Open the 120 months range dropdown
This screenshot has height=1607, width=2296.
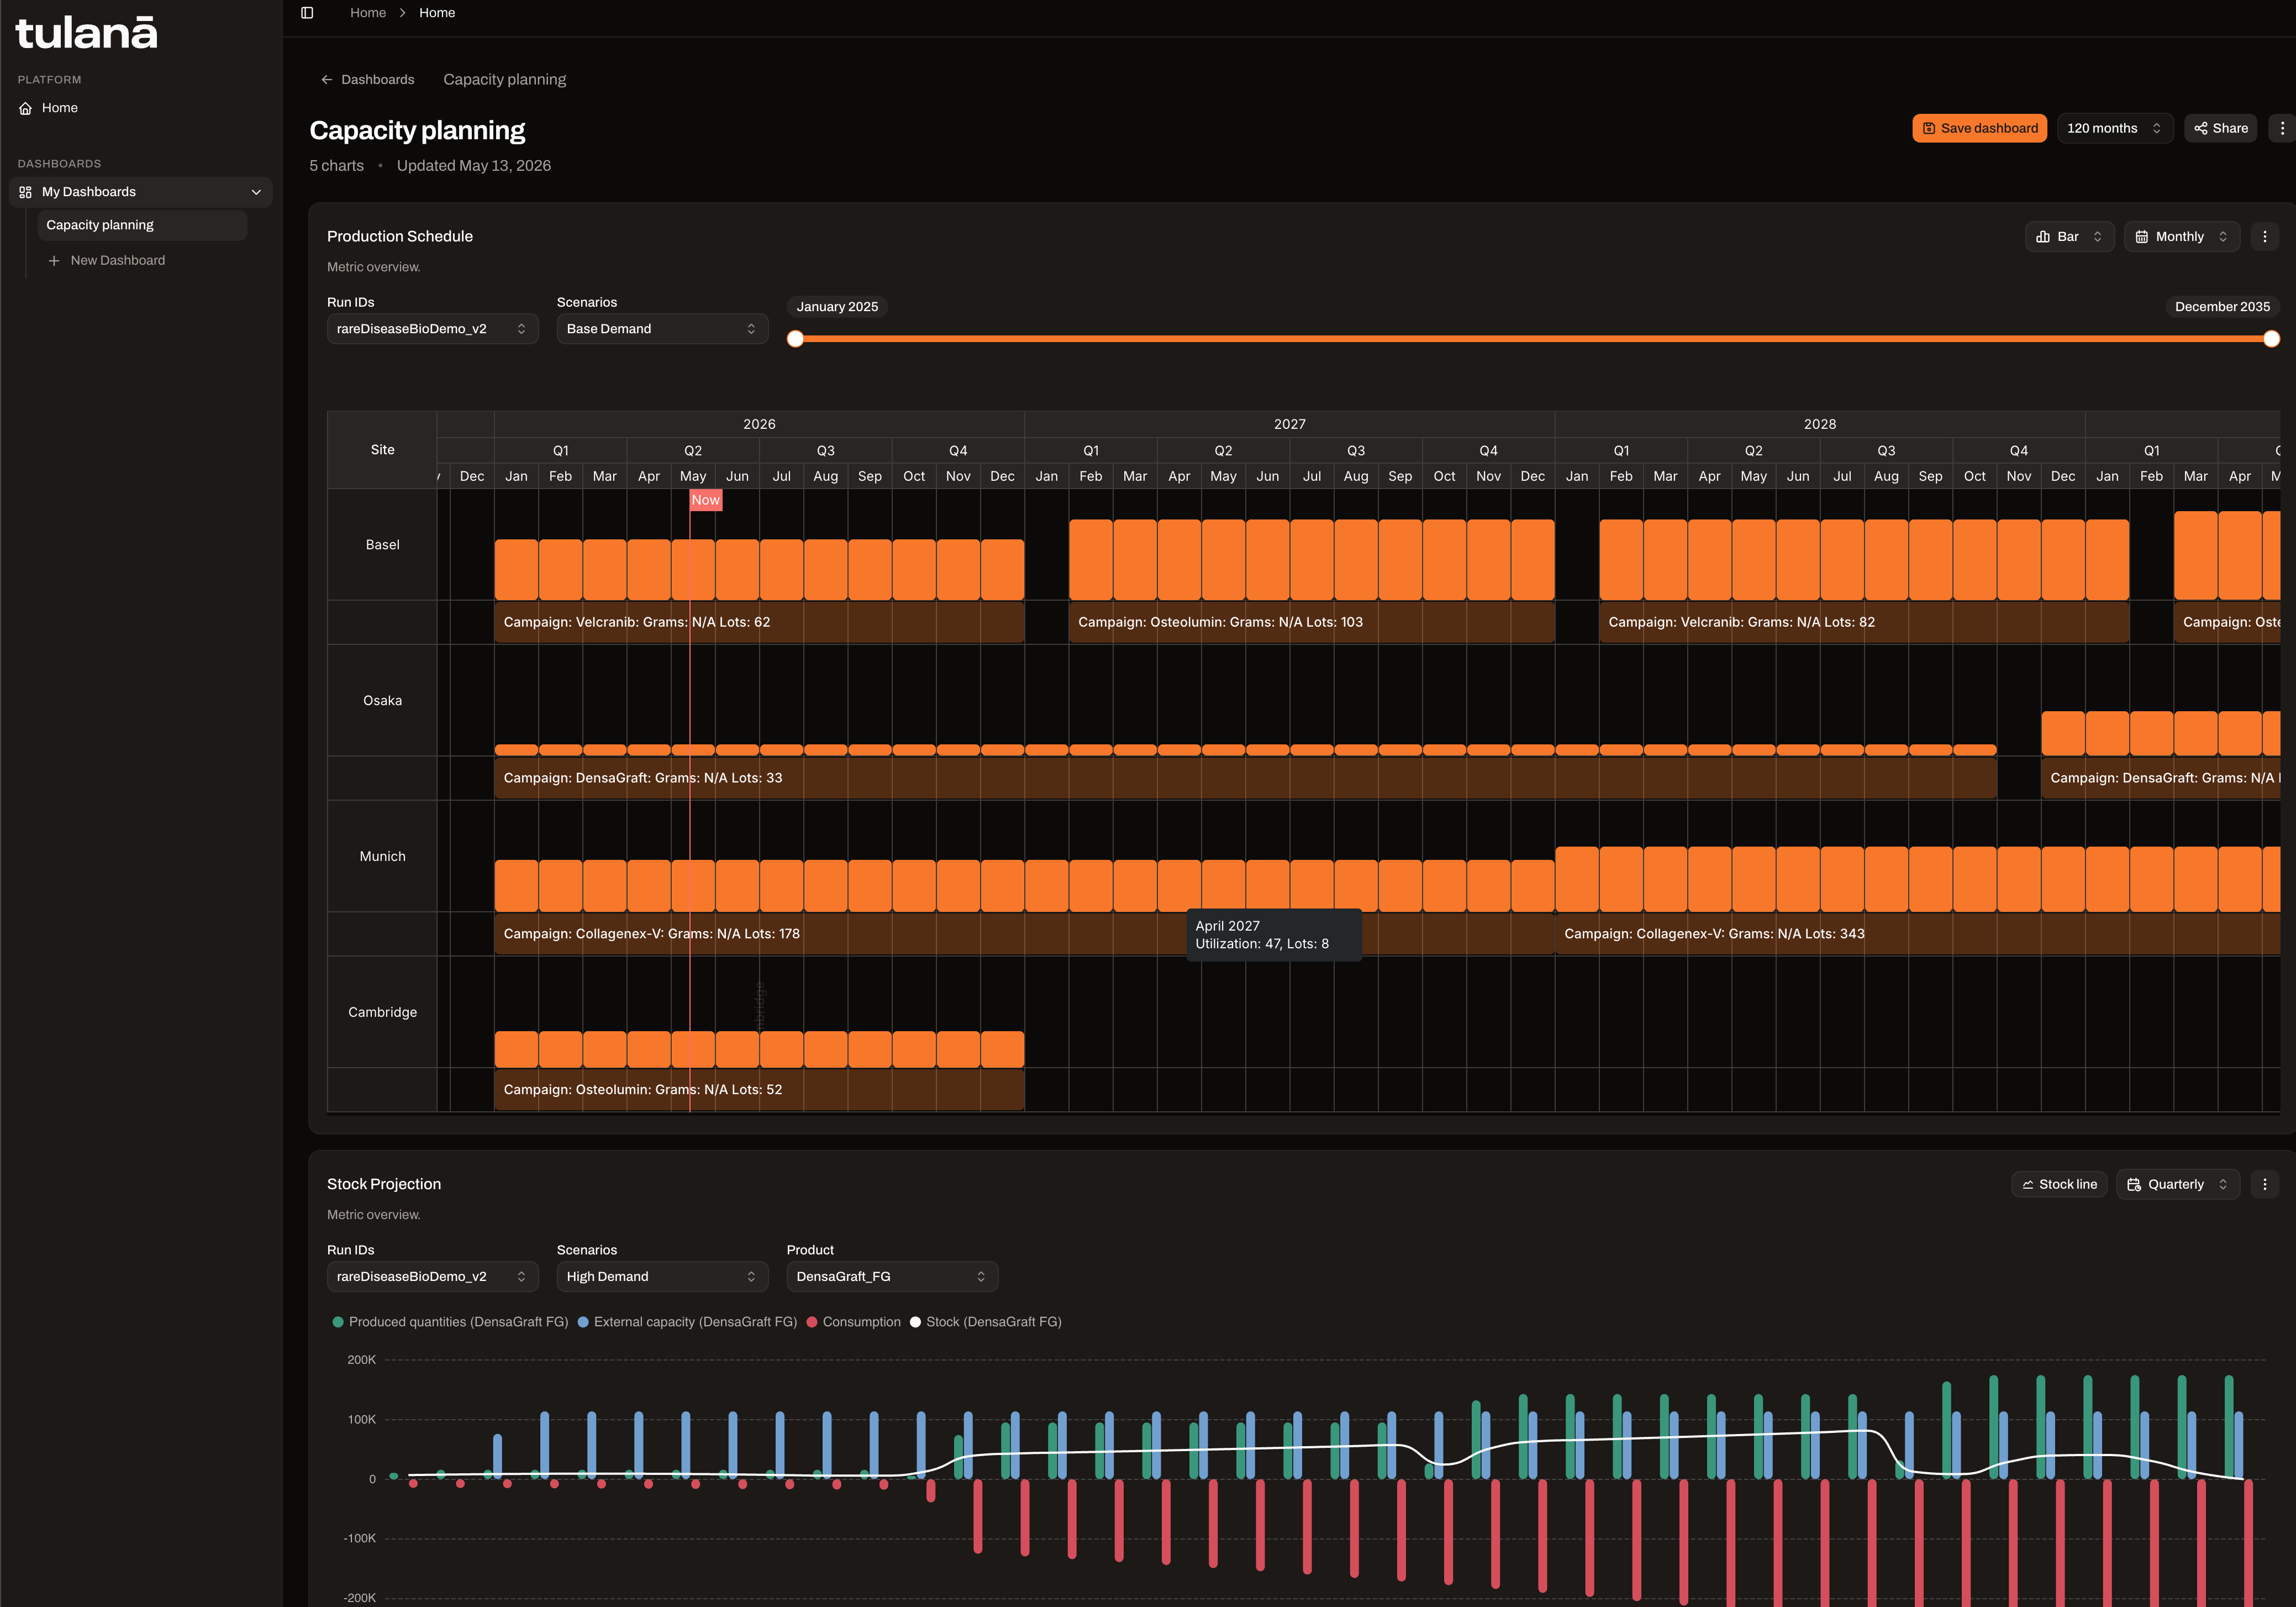[2115, 128]
